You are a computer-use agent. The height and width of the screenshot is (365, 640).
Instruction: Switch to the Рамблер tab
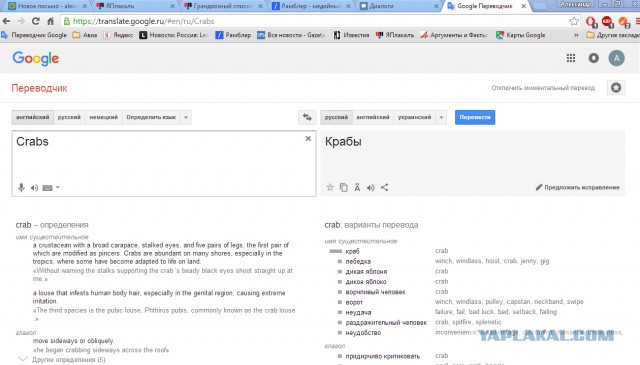(x=311, y=6)
